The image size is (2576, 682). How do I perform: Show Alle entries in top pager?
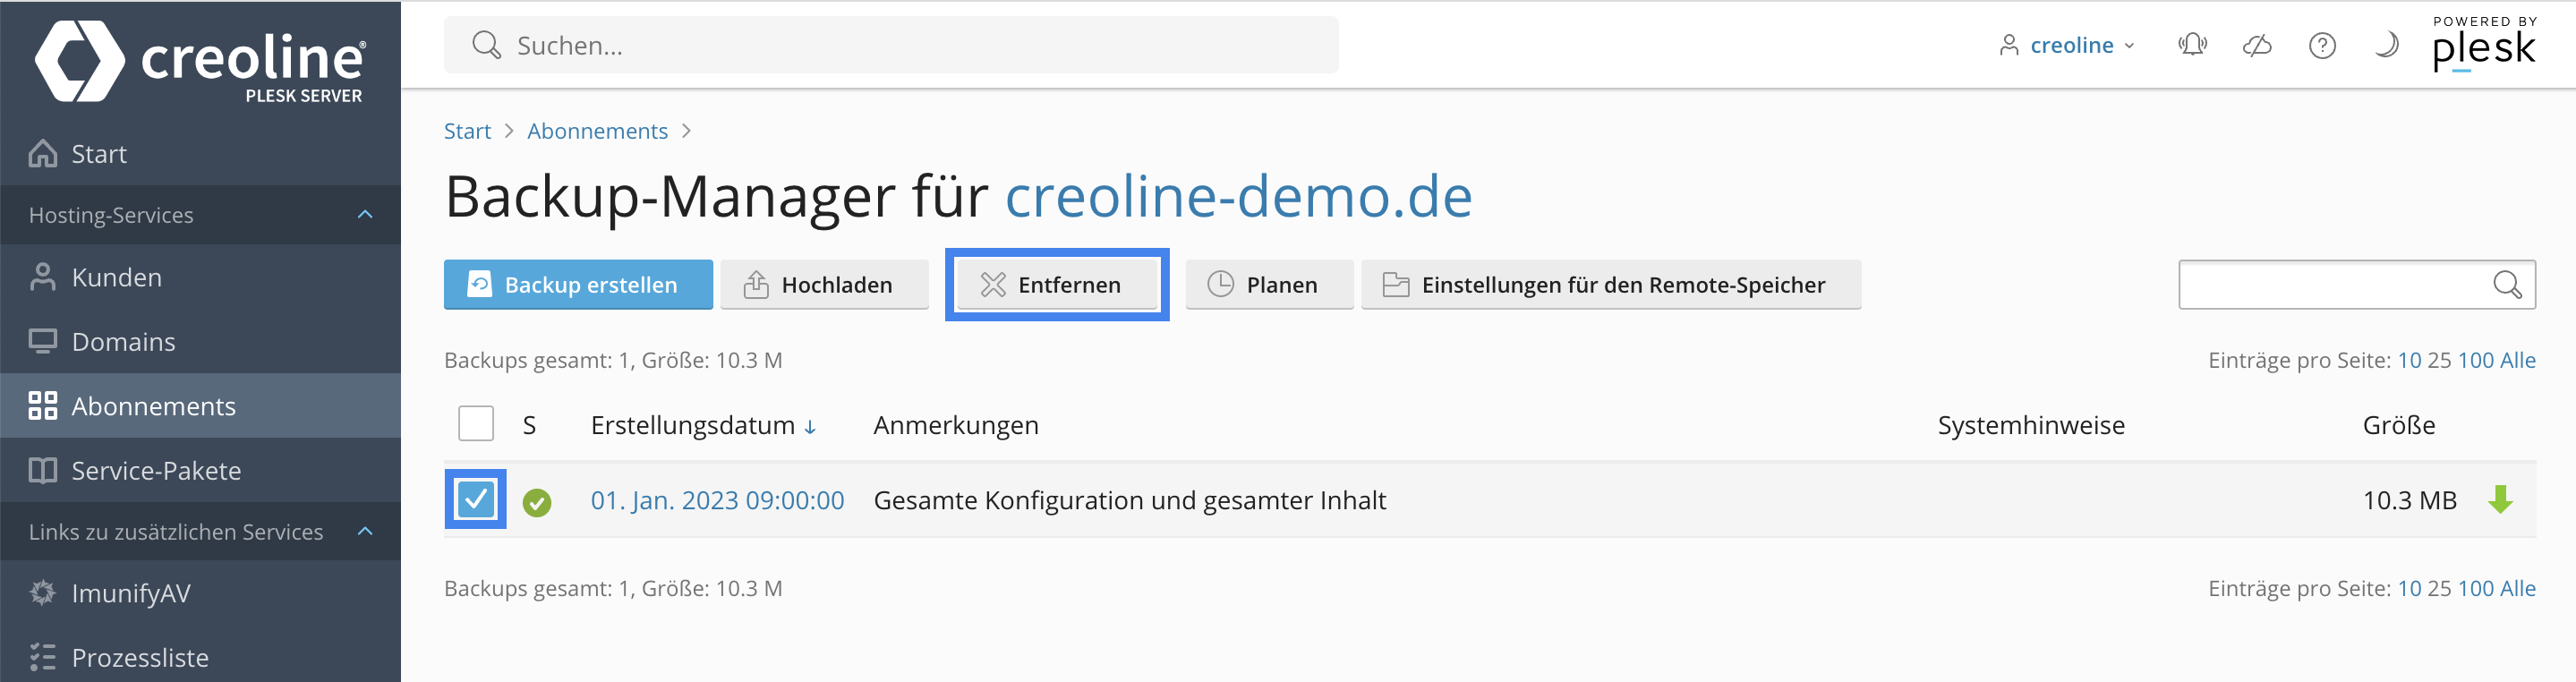[2517, 360]
